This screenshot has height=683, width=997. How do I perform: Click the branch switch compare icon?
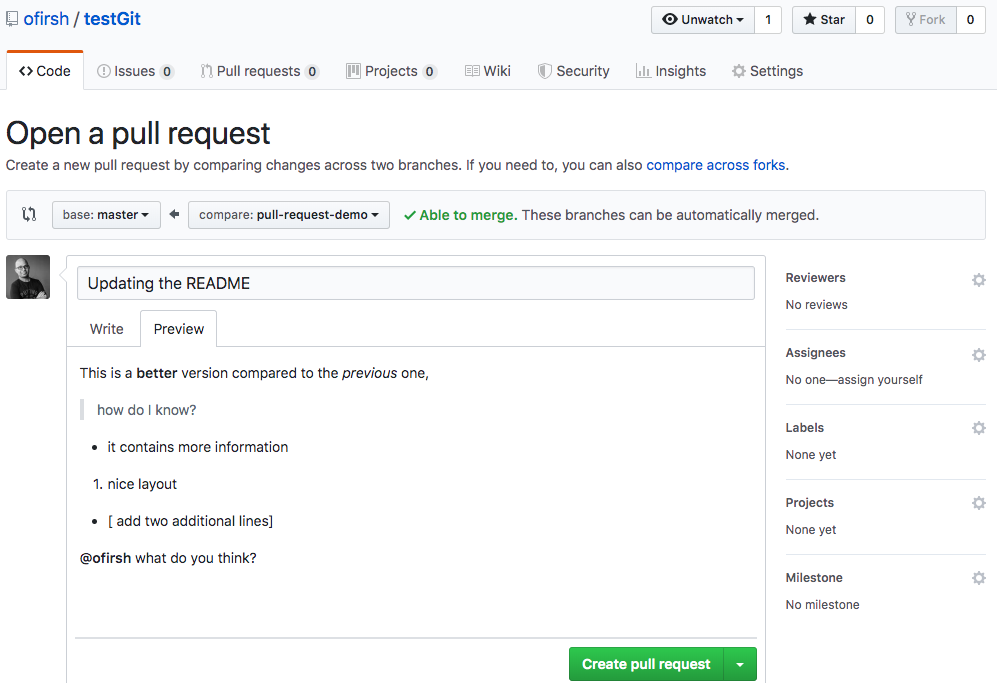pyautogui.click(x=29, y=215)
